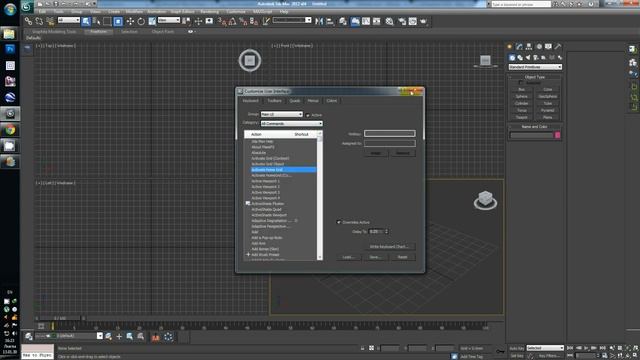Switch to the Keyboard tab
The width and height of the screenshot is (640, 360).
pos(250,101)
